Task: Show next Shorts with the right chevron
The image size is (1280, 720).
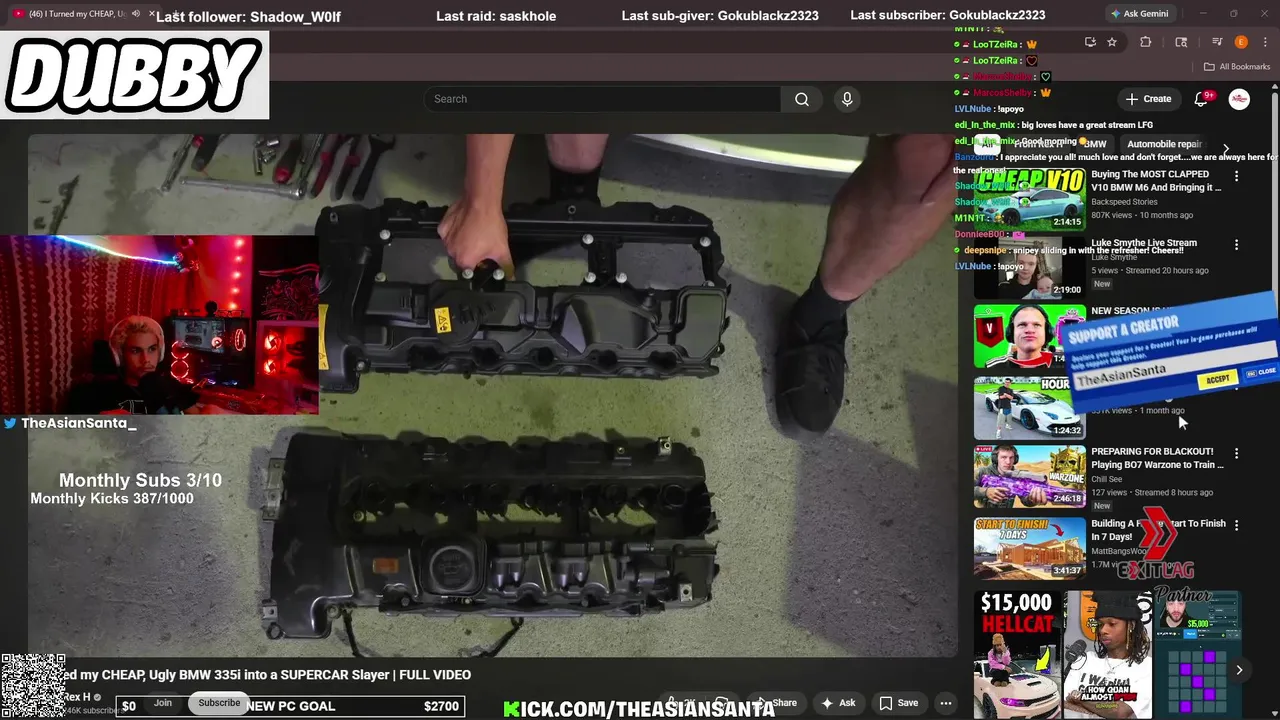Action: click(x=1239, y=670)
